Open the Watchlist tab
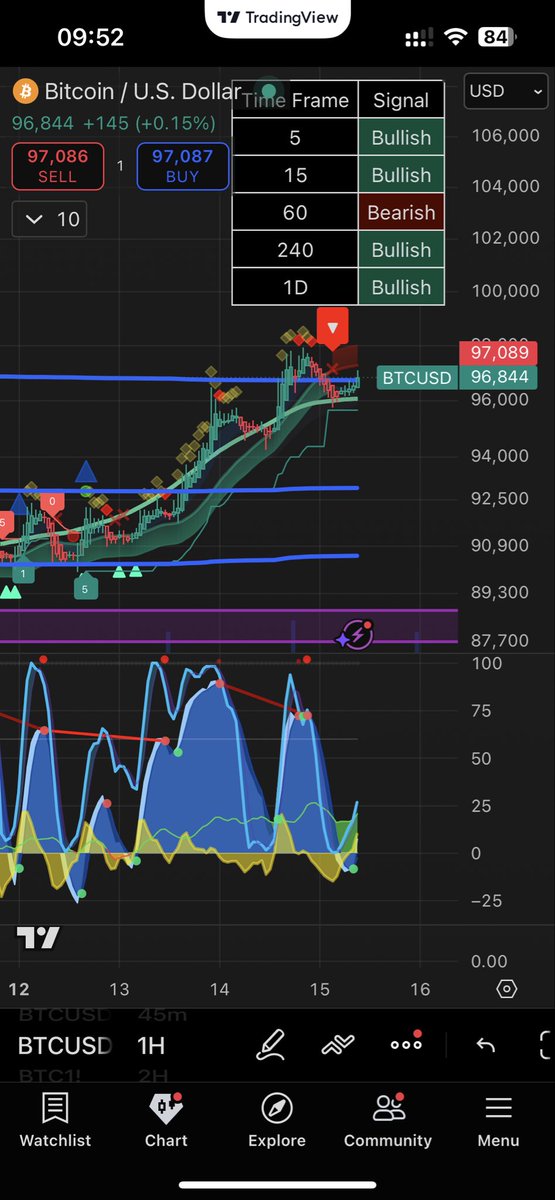The height and width of the screenshot is (1200, 555). pyautogui.click(x=55, y=1120)
